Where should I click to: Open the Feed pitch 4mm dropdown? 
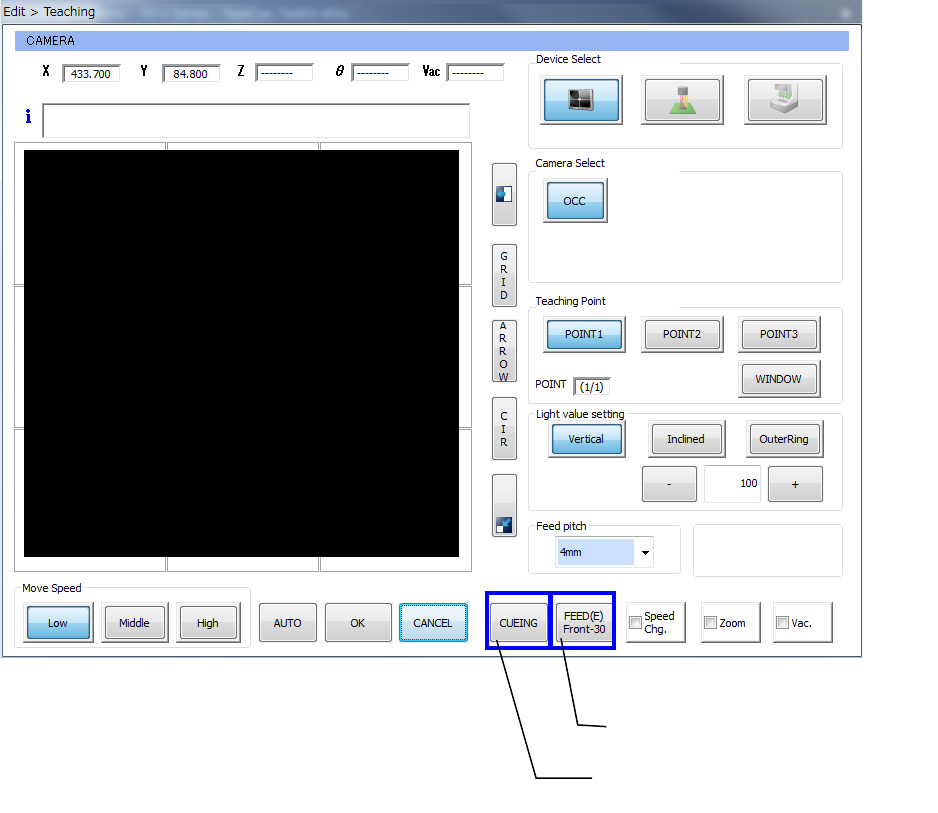604,552
